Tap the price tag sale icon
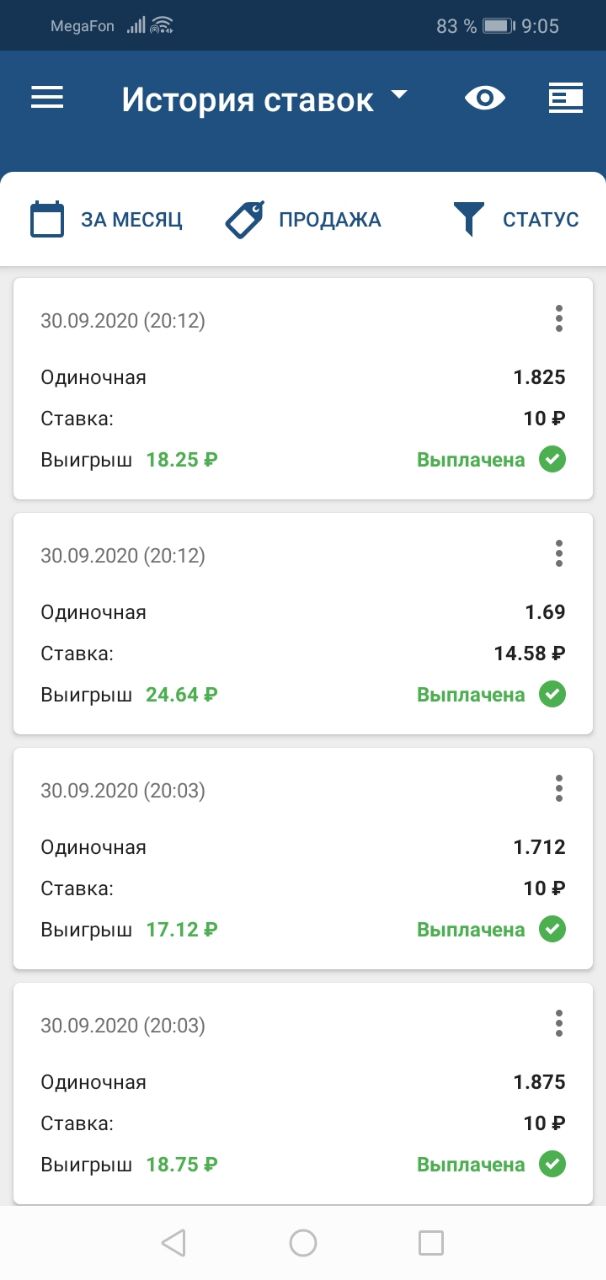The width and height of the screenshot is (606, 1280). [245, 219]
